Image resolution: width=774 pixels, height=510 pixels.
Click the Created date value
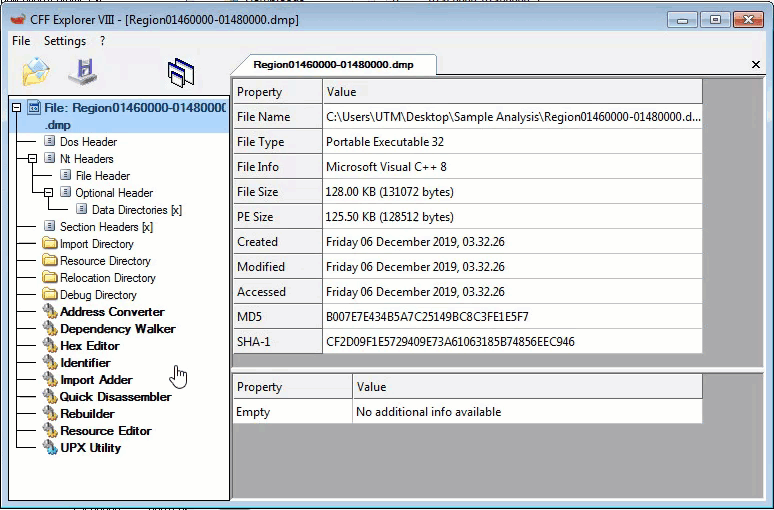pyautogui.click(x=415, y=242)
